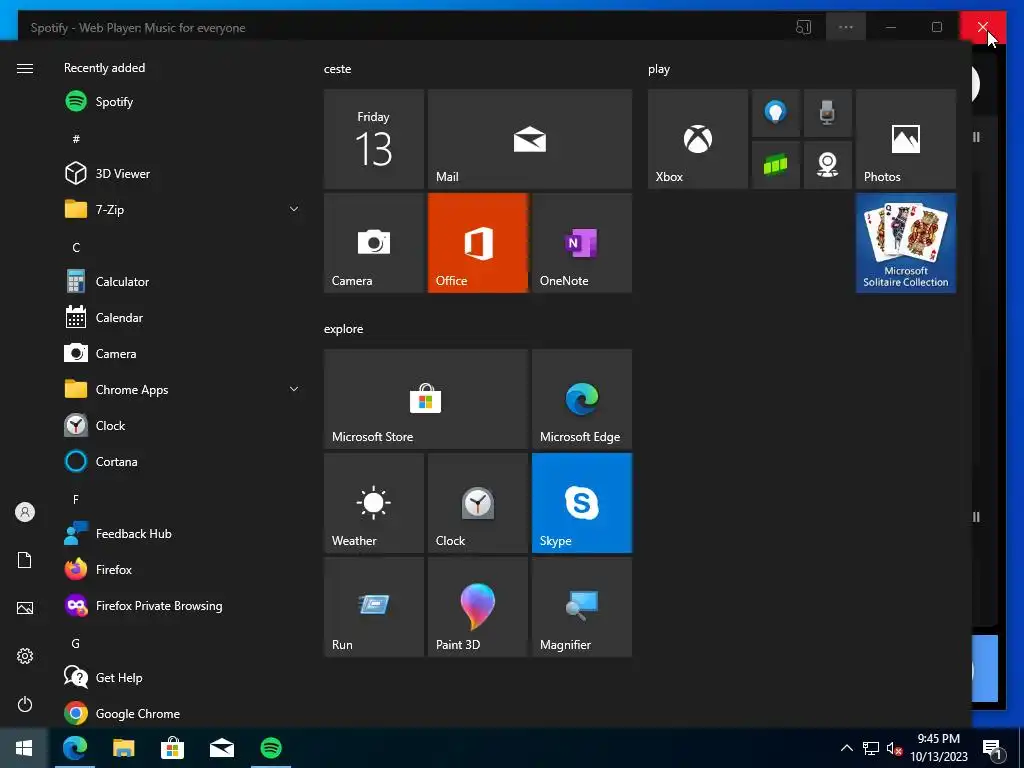
Task: Open the 7-Zip folder entry
Action: pos(181,210)
